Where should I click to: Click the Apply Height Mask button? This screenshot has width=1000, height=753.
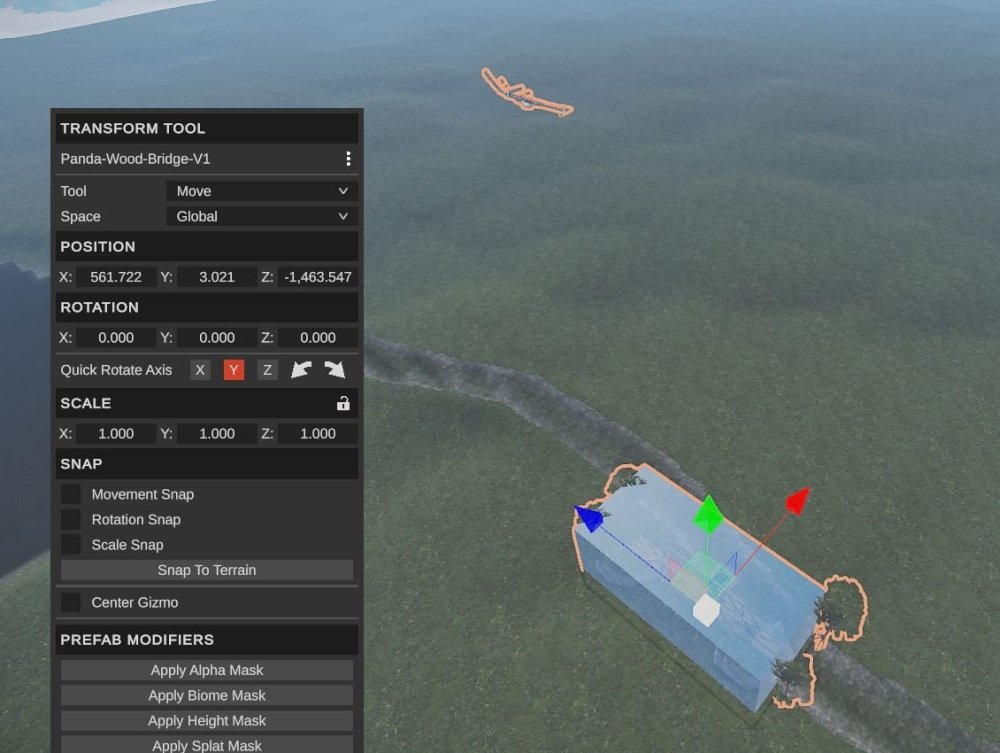coord(207,720)
